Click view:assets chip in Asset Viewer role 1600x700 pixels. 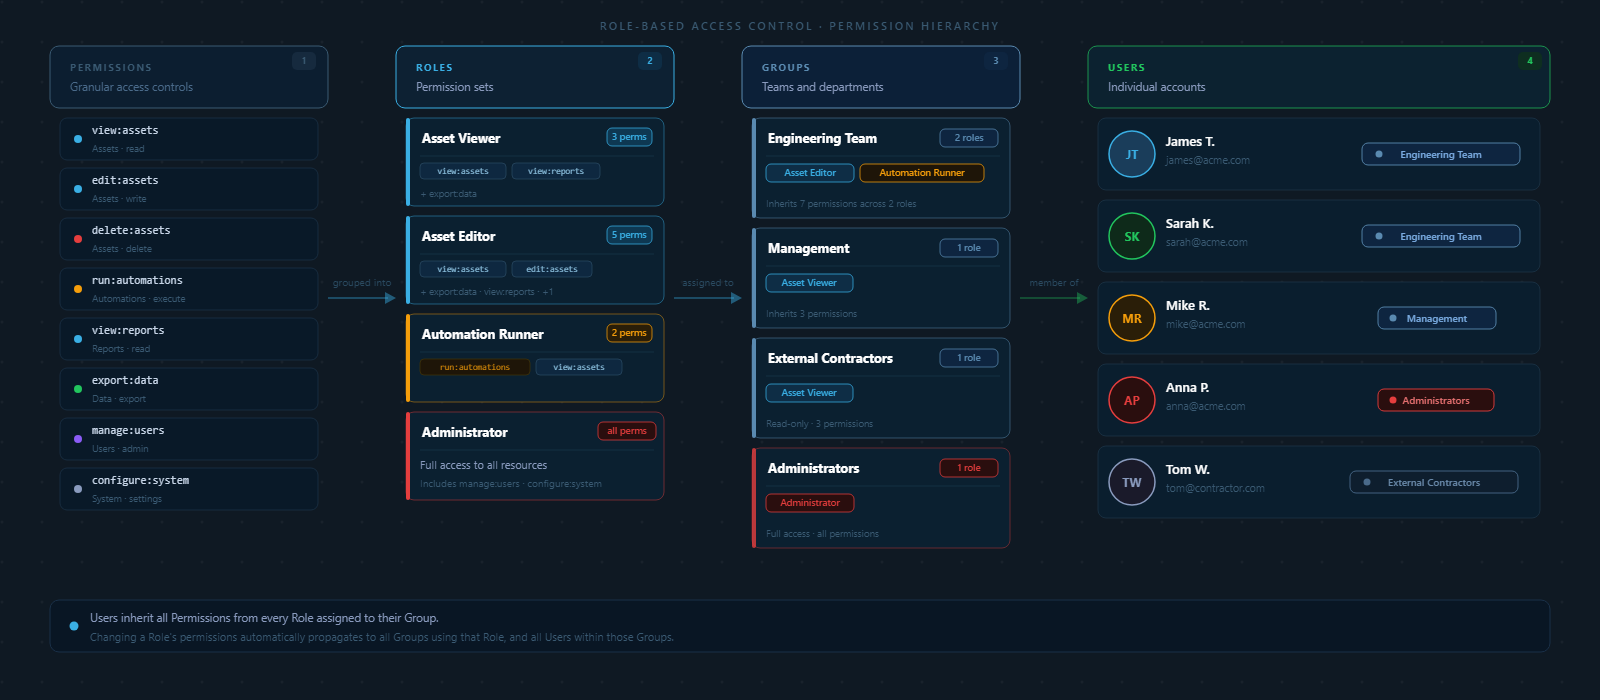463,171
